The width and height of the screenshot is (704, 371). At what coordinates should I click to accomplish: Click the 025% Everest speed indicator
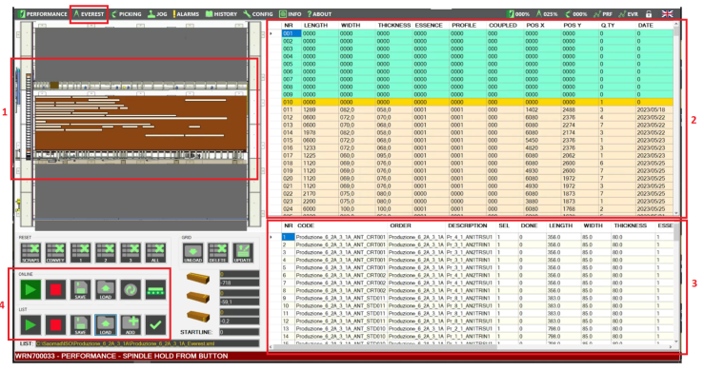click(547, 14)
